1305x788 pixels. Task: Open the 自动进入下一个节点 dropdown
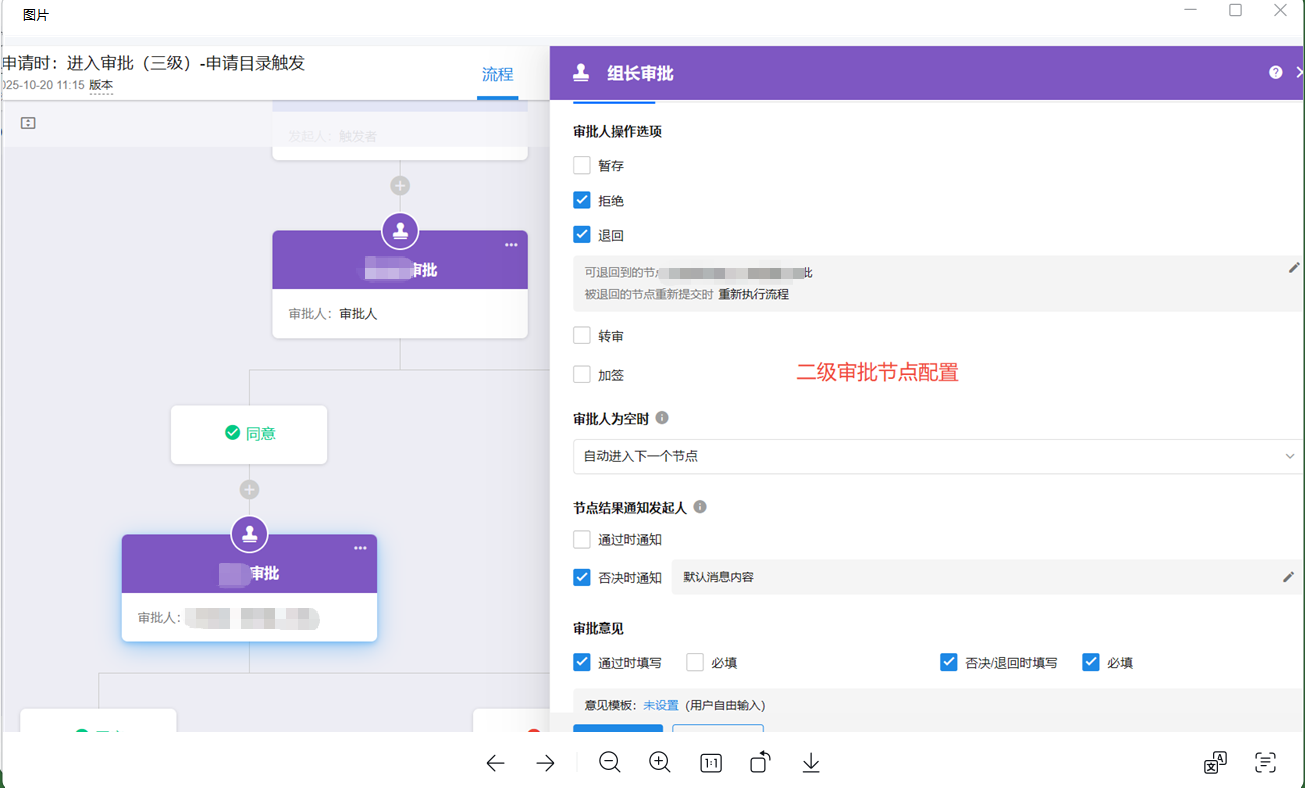937,456
